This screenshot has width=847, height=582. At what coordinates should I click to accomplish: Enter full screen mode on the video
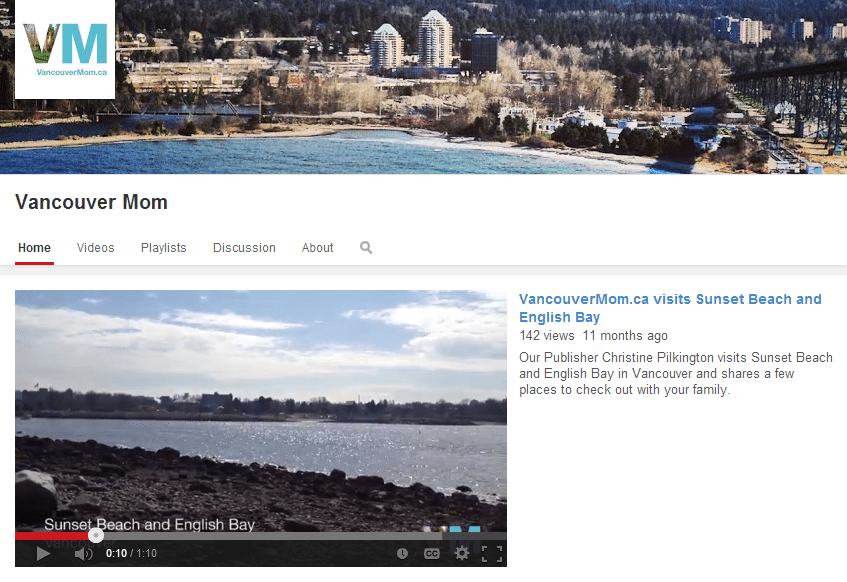tap(492, 553)
